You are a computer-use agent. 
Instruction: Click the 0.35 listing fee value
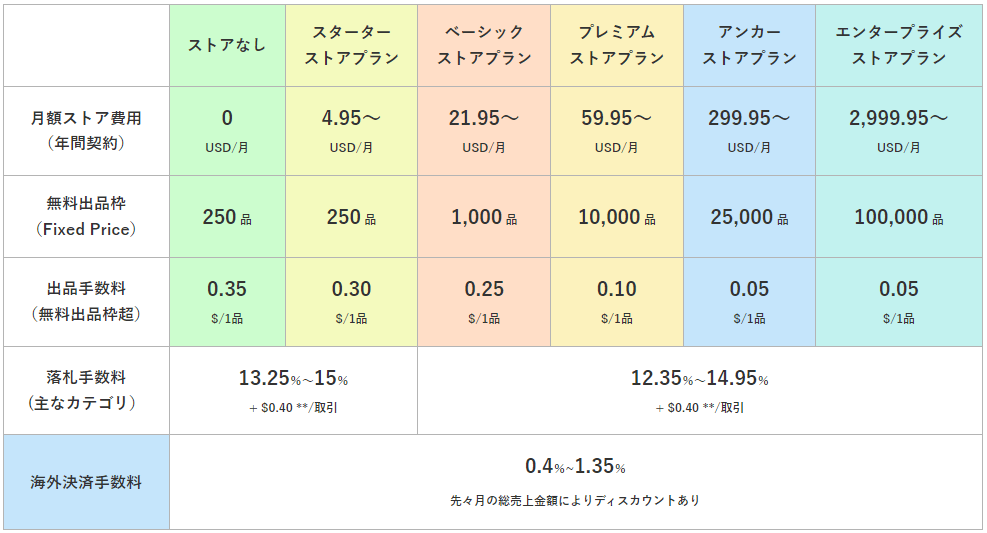coord(227,290)
